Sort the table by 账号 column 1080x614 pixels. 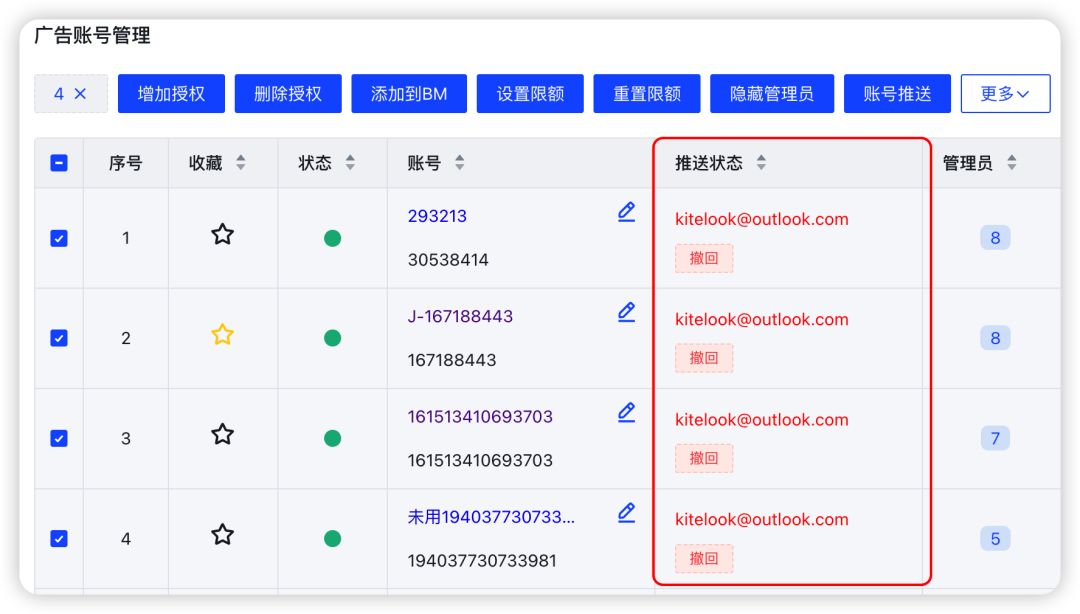[459, 162]
